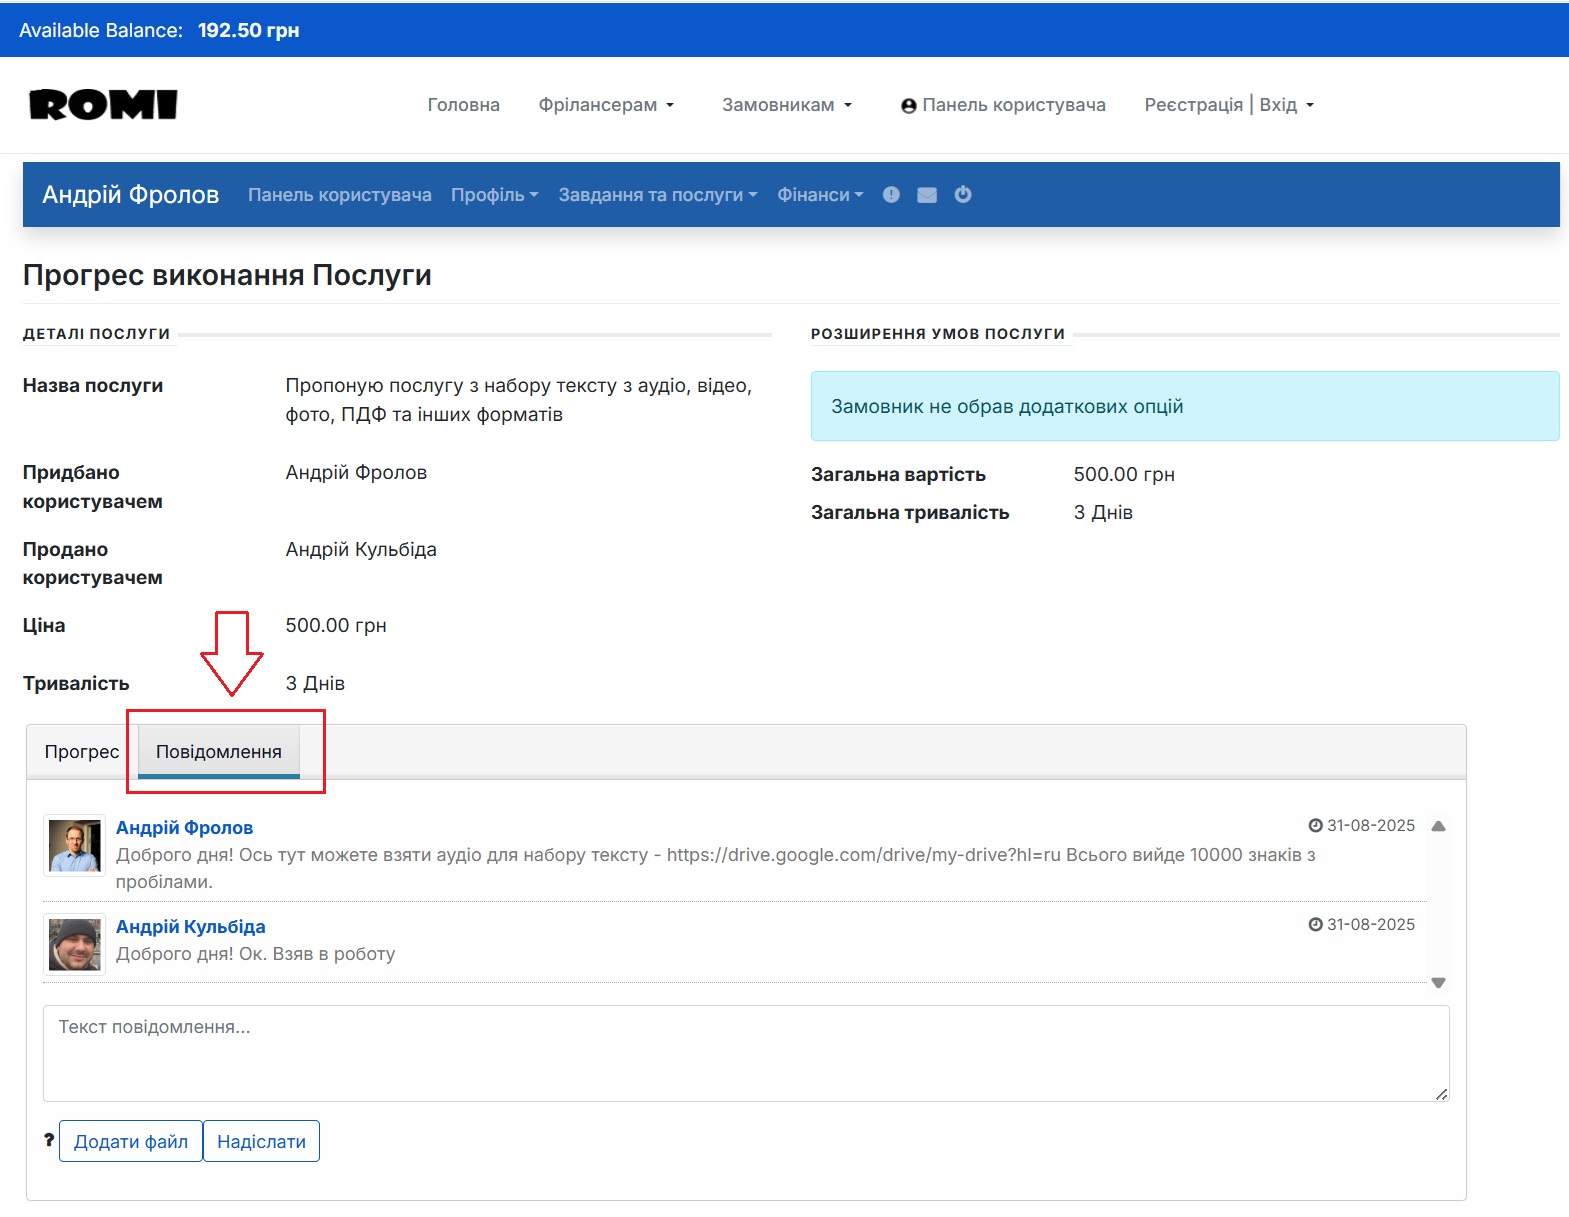1569x1217 pixels.
Task: Click Андрій Фролов's avatar photo
Action: pyautogui.click(x=75, y=846)
